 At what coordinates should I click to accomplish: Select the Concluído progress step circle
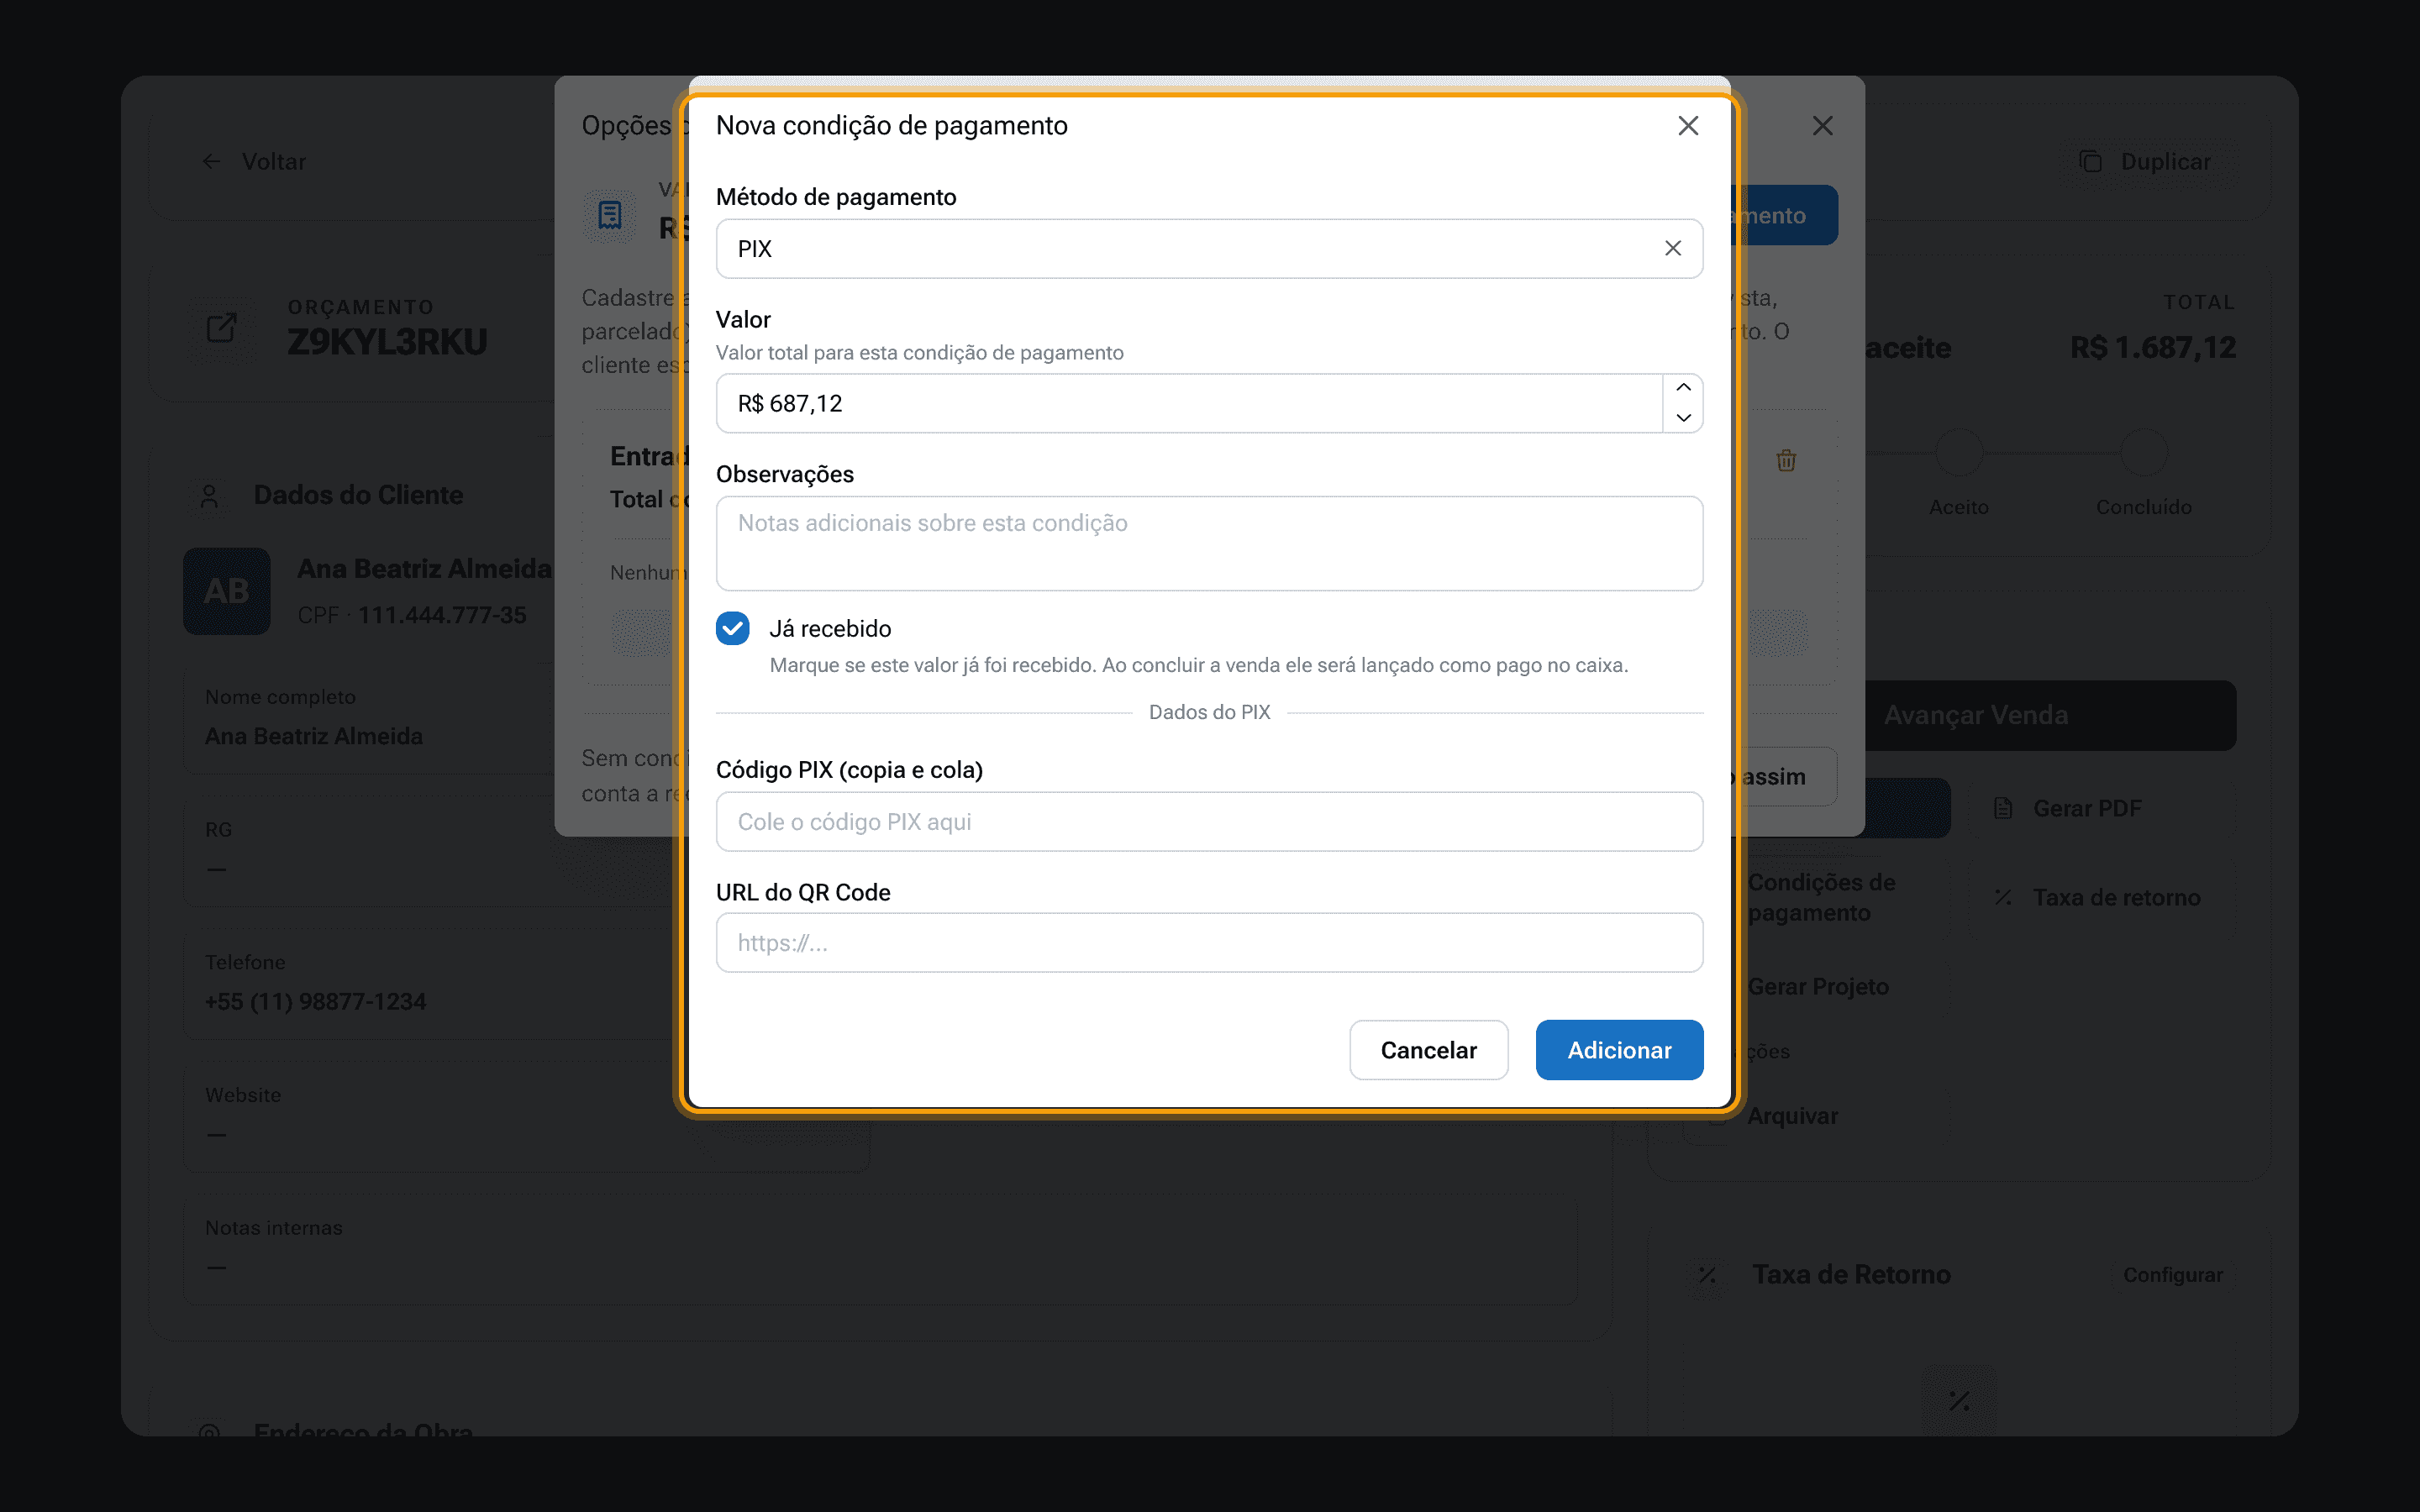tap(2144, 454)
